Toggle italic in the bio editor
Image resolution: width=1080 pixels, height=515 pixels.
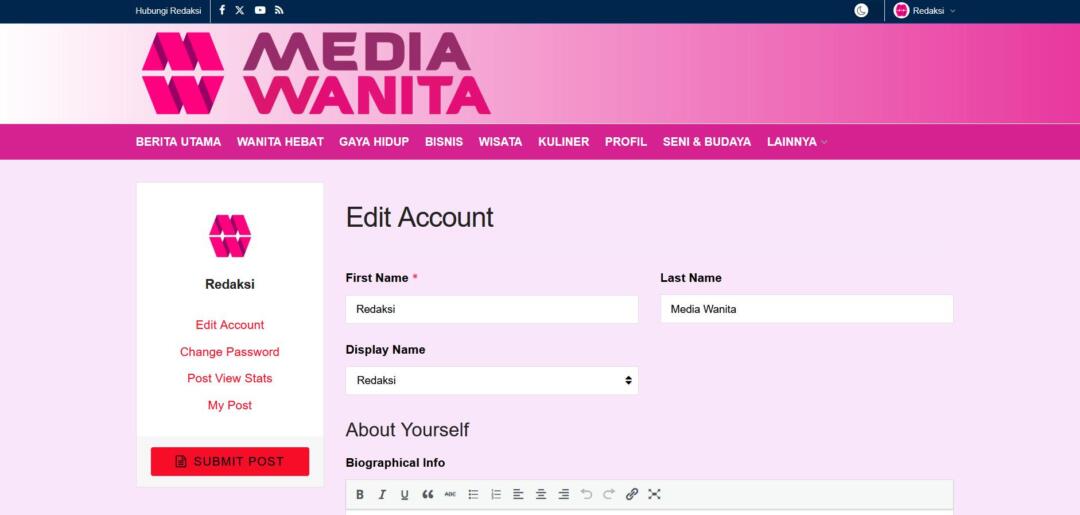point(382,494)
